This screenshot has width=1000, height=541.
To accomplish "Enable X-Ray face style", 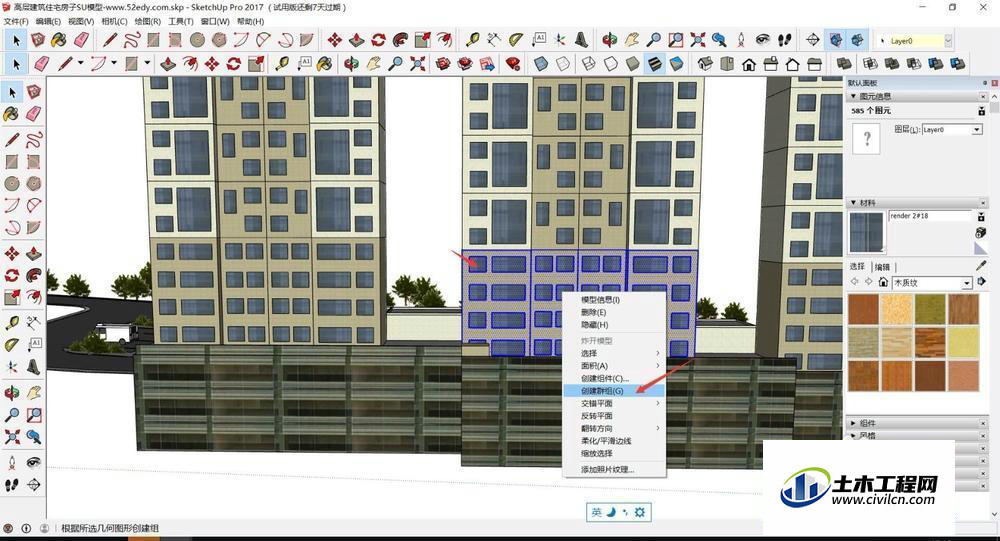I will 541,64.
